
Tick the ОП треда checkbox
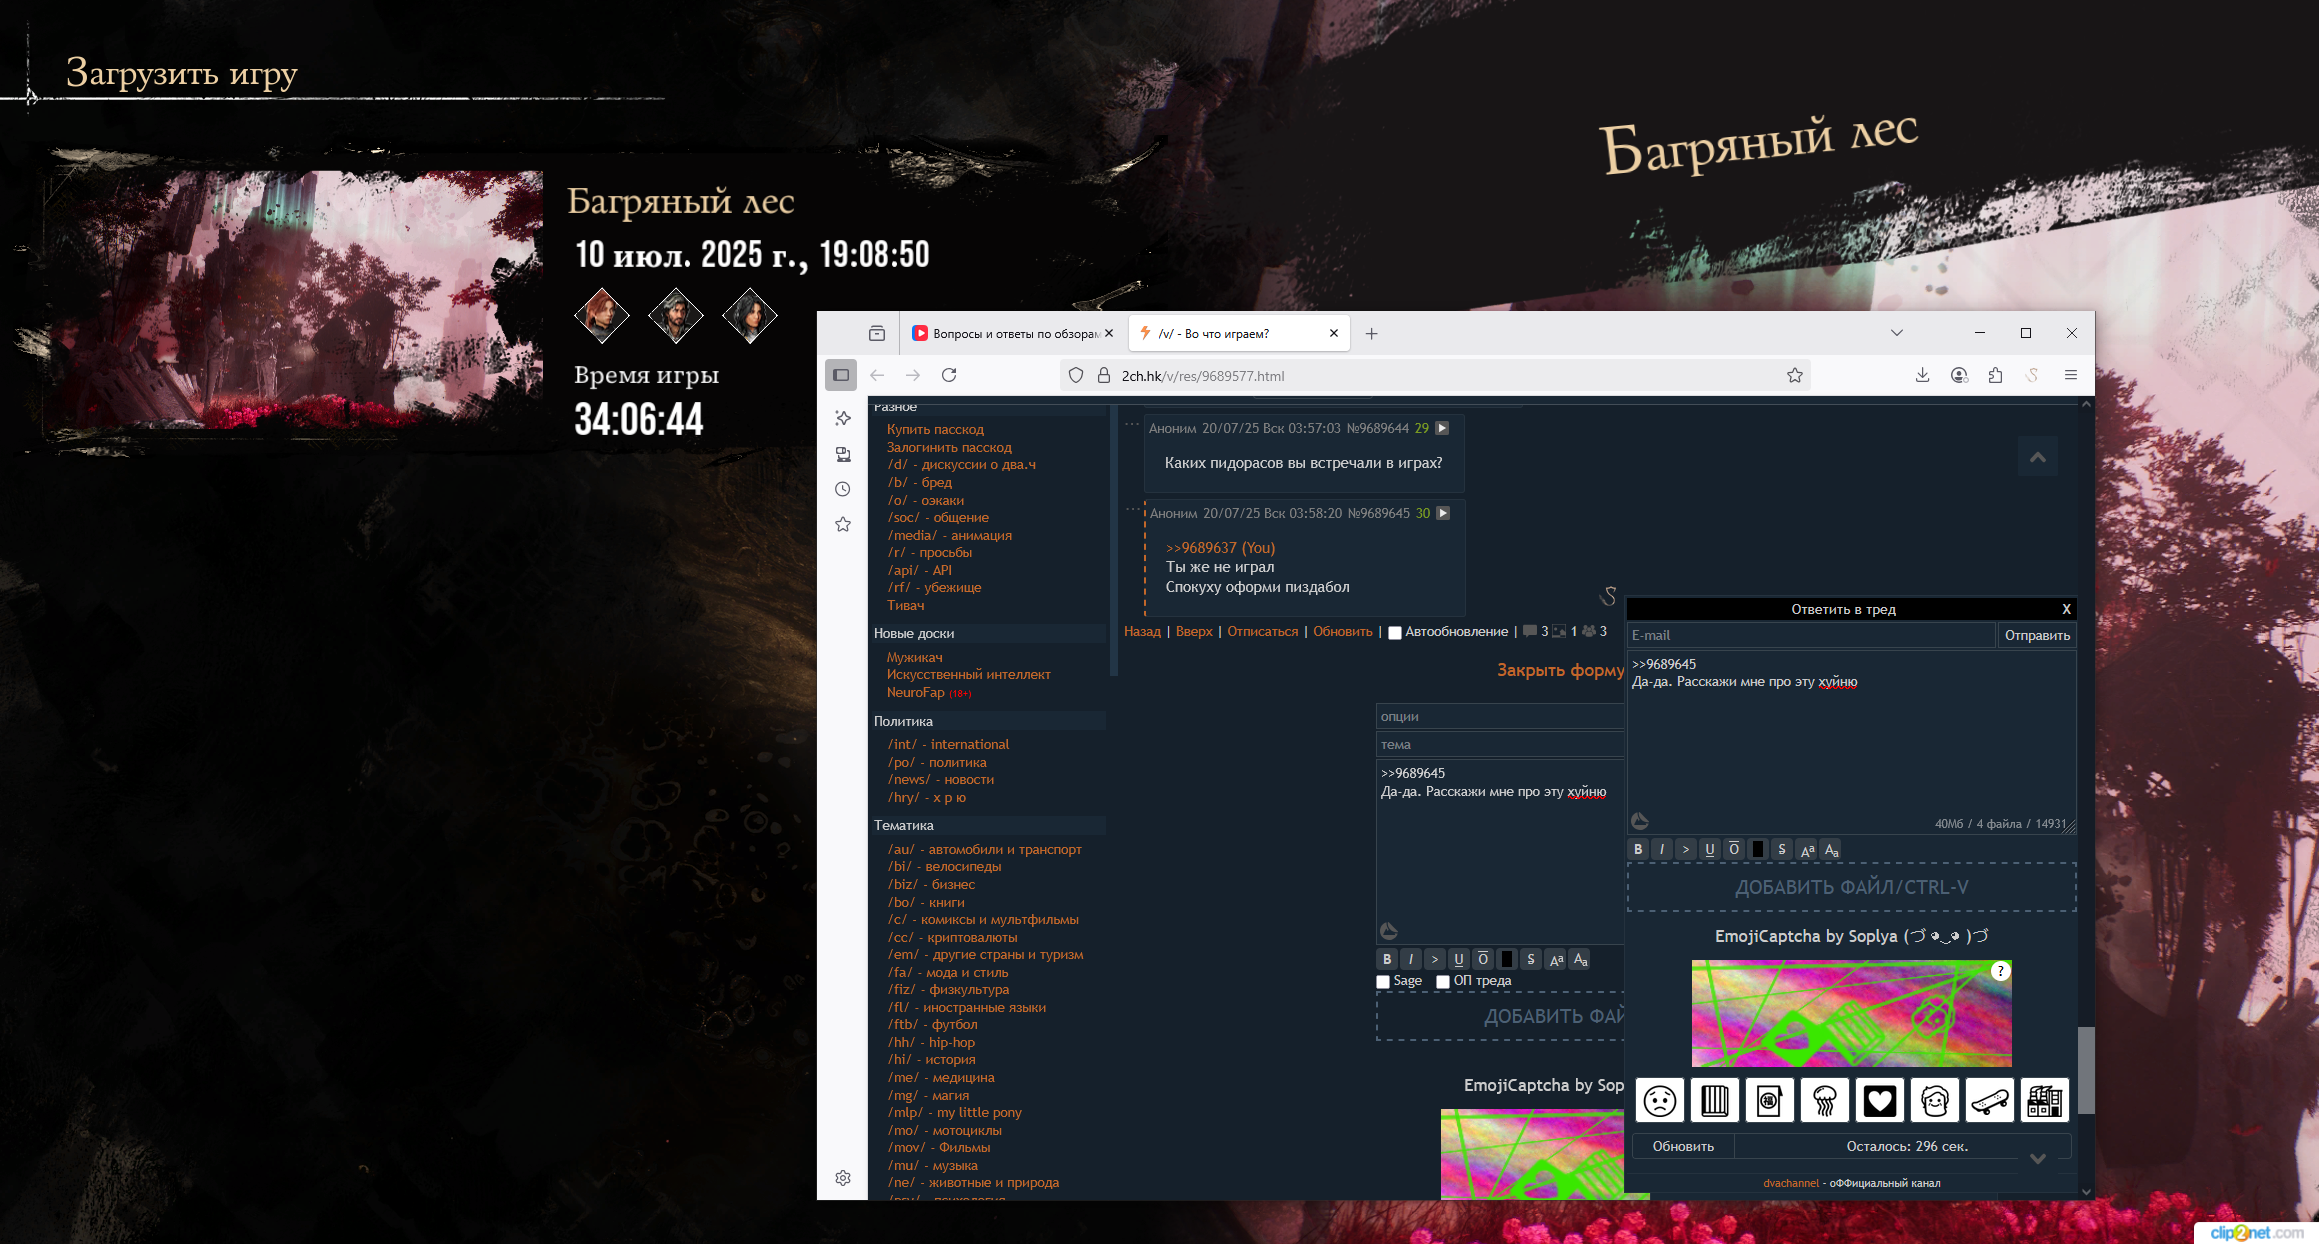1443,982
